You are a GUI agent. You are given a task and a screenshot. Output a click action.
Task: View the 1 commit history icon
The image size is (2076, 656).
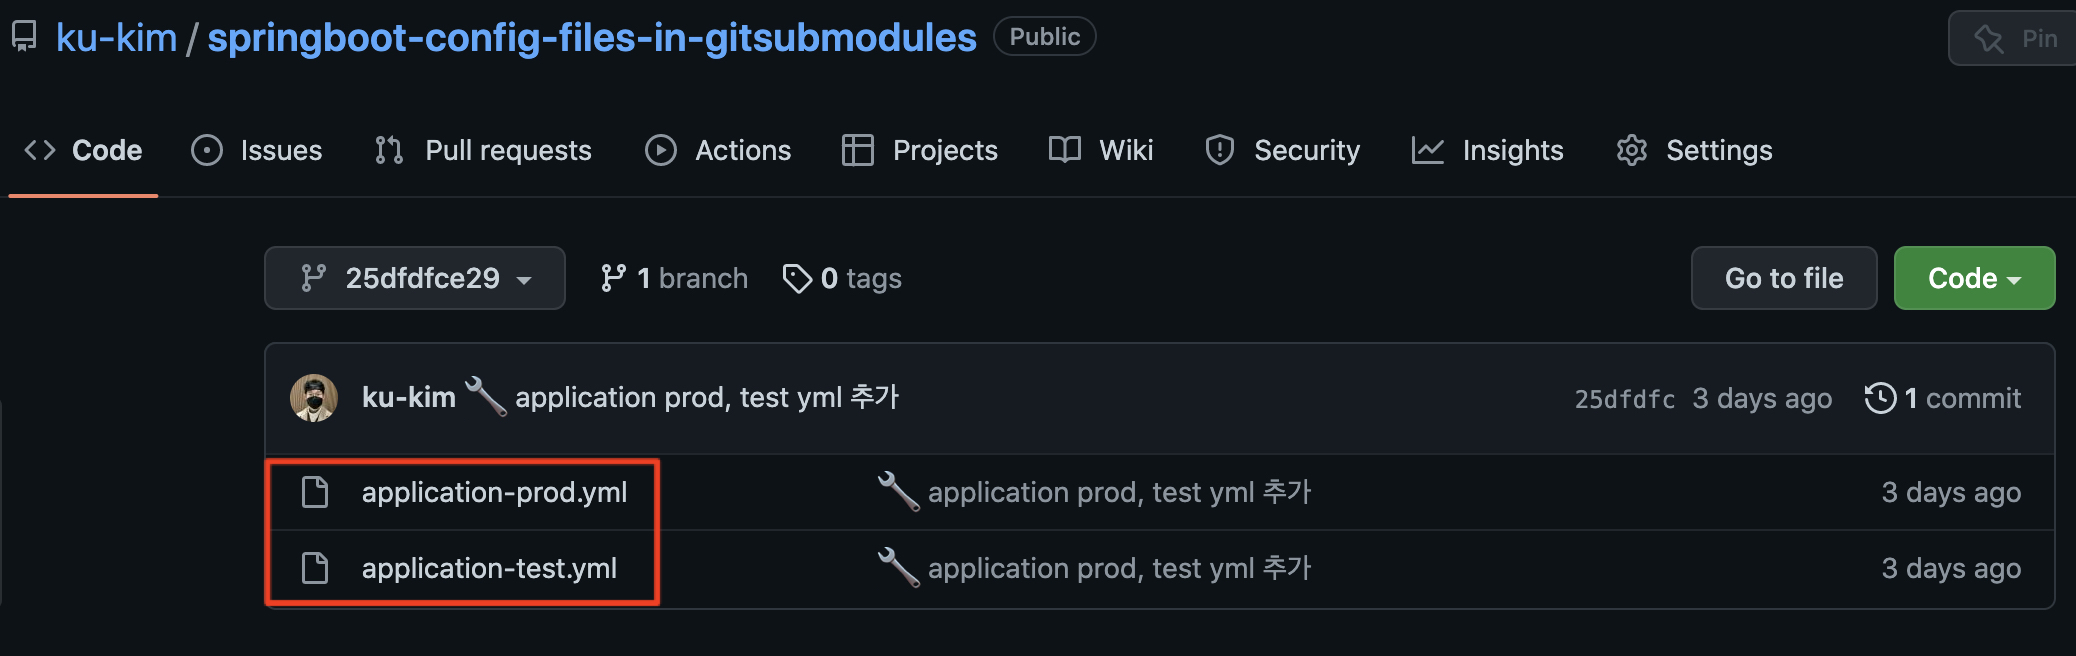pos(1881,398)
